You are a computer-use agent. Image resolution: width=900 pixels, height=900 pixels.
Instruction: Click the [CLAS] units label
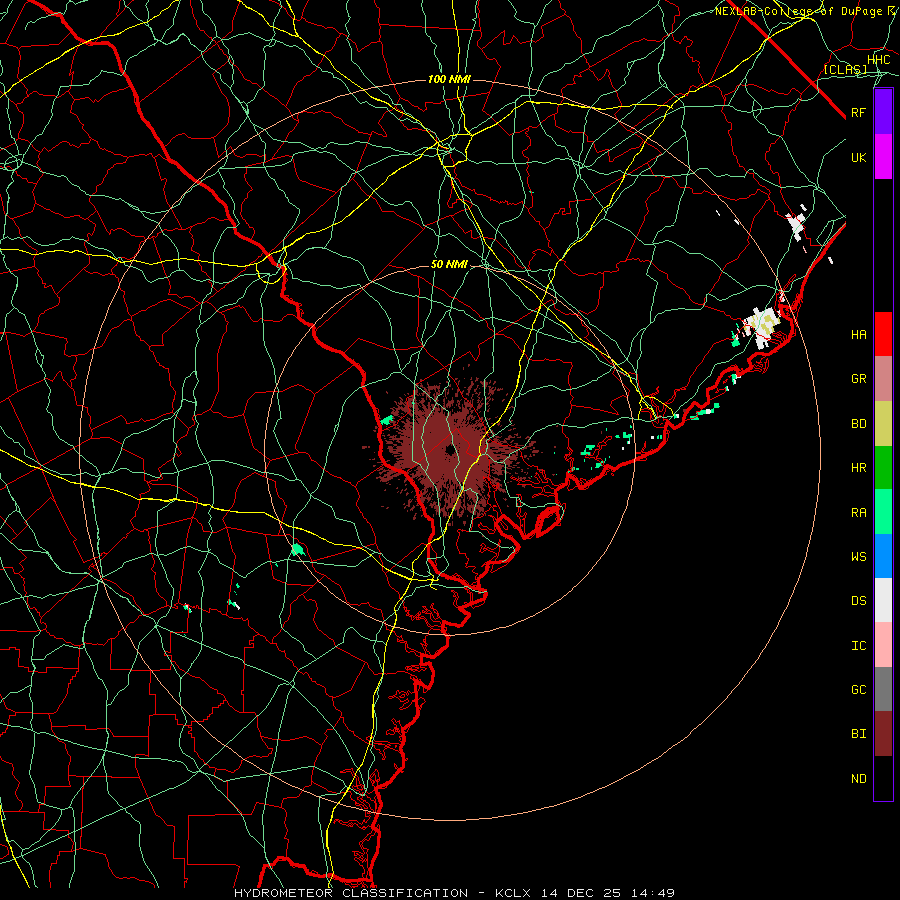(x=845, y=69)
